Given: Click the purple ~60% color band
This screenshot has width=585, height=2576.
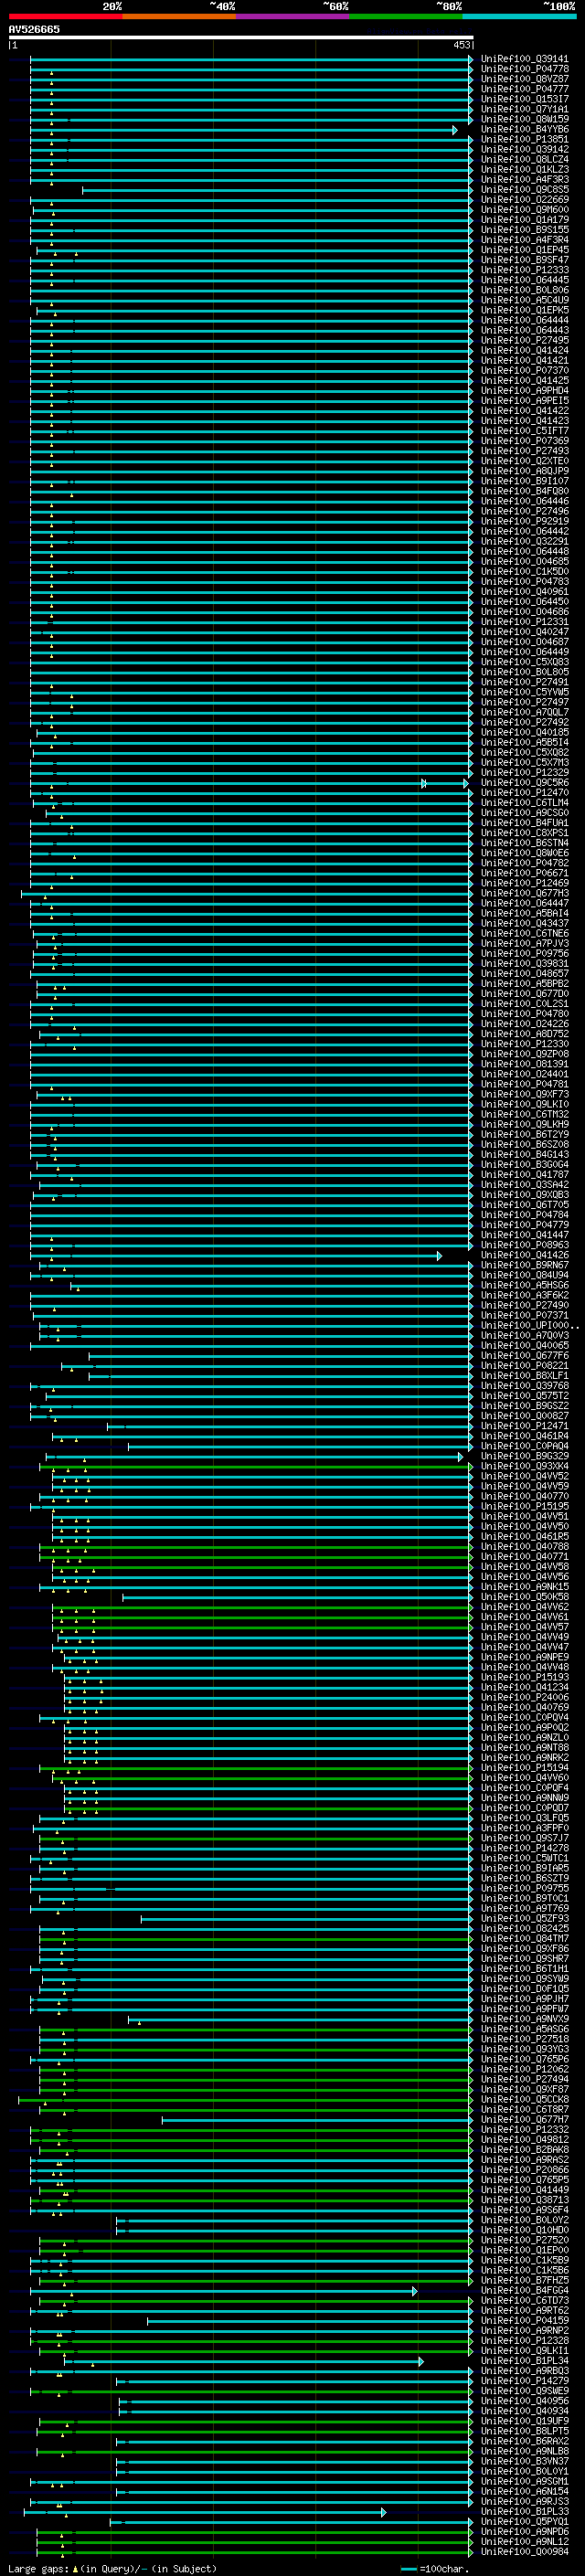Looking at the screenshot, I should [x=292, y=16].
